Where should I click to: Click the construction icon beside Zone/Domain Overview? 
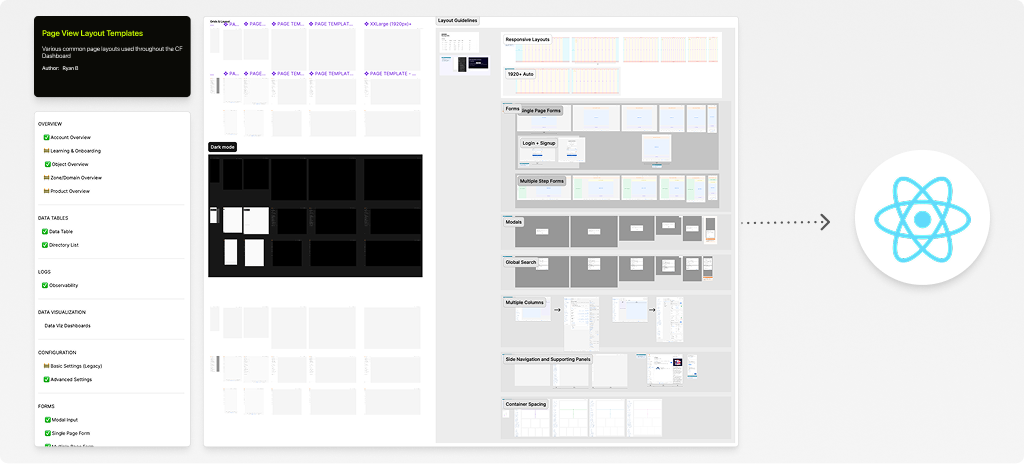click(46, 178)
